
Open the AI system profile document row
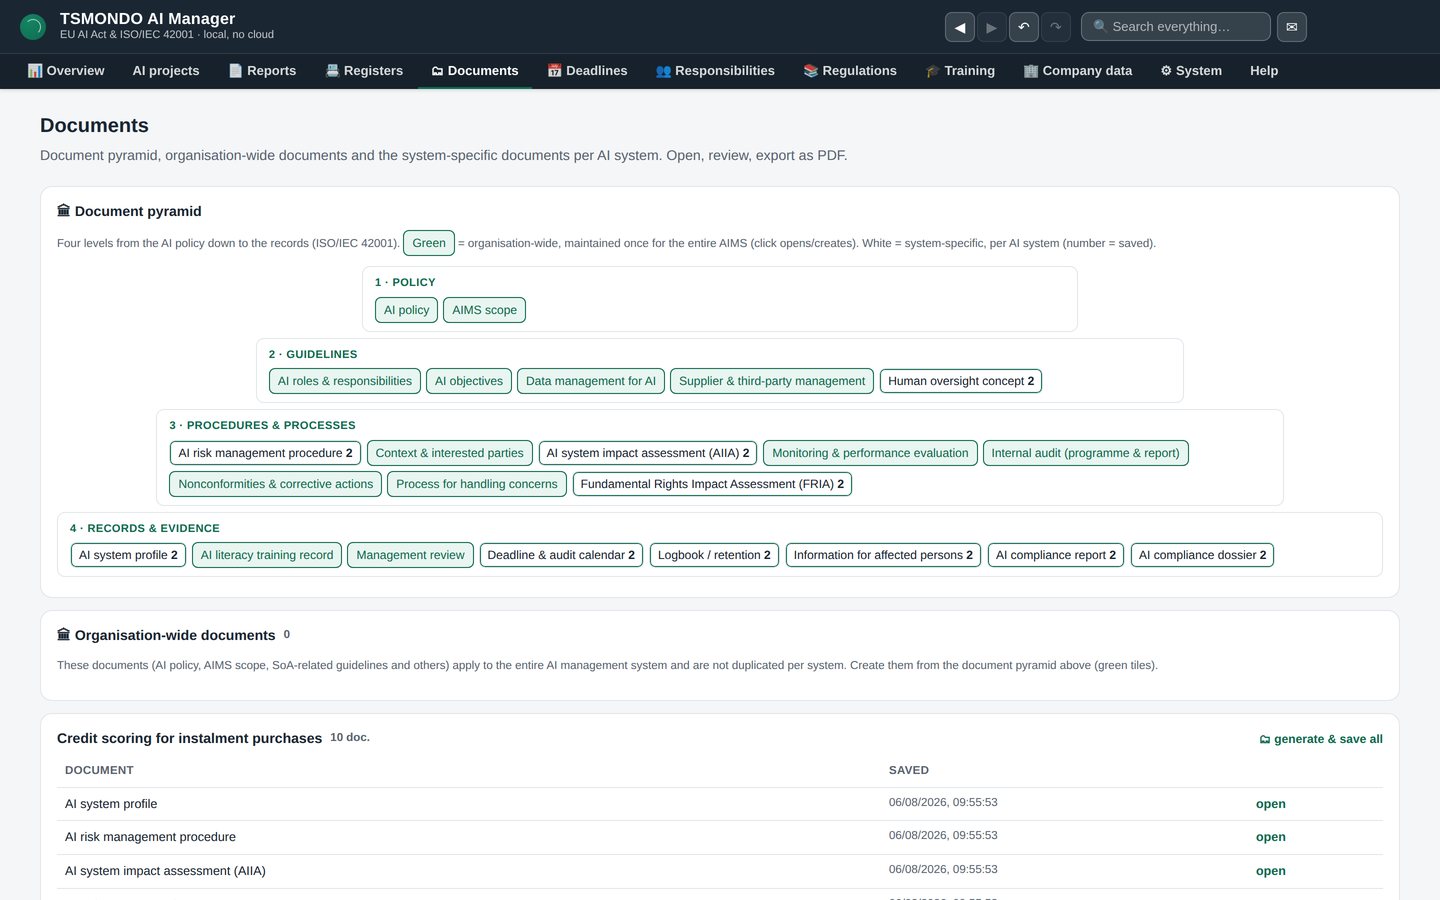pyautogui.click(x=720, y=804)
